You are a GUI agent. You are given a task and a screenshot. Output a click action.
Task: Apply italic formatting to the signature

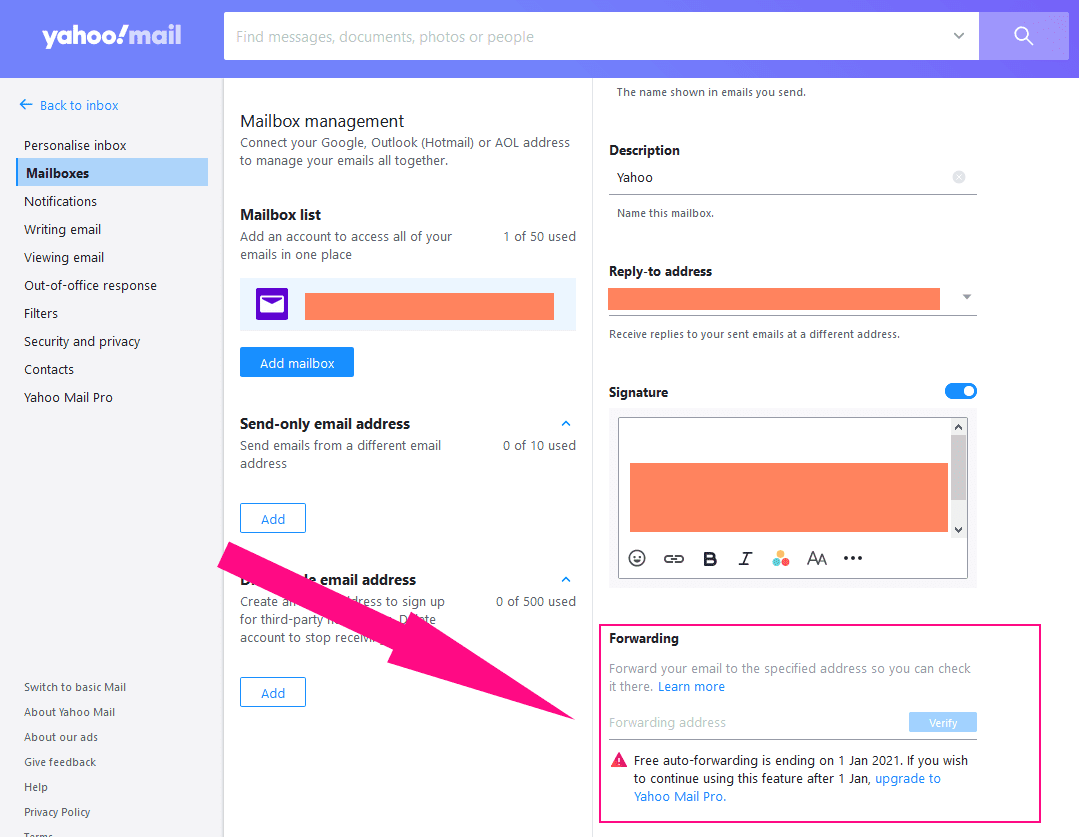tap(745, 558)
